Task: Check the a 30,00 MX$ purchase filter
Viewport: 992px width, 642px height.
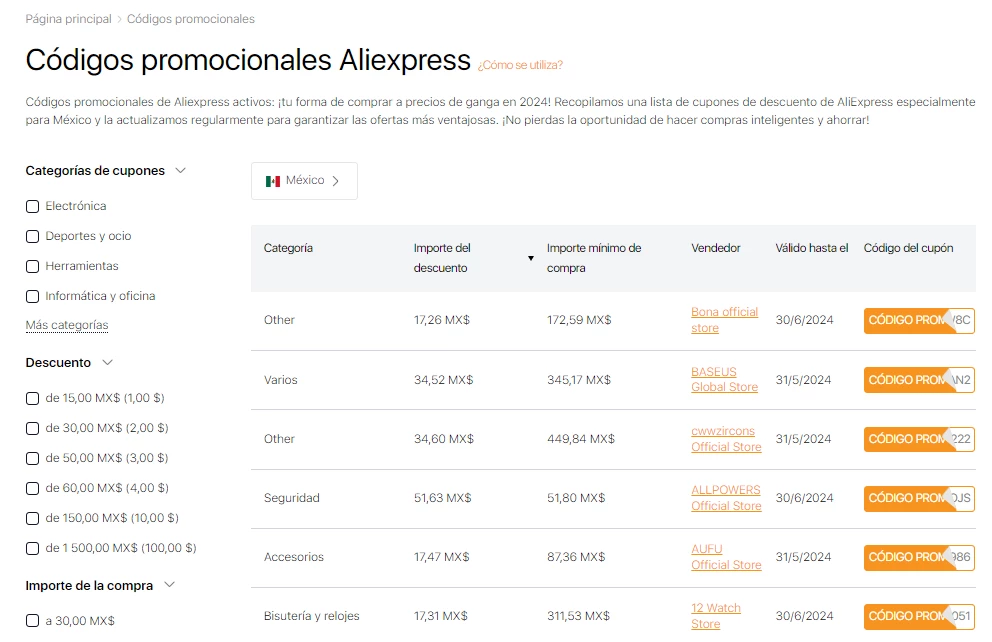Action: click(x=31, y=620)
